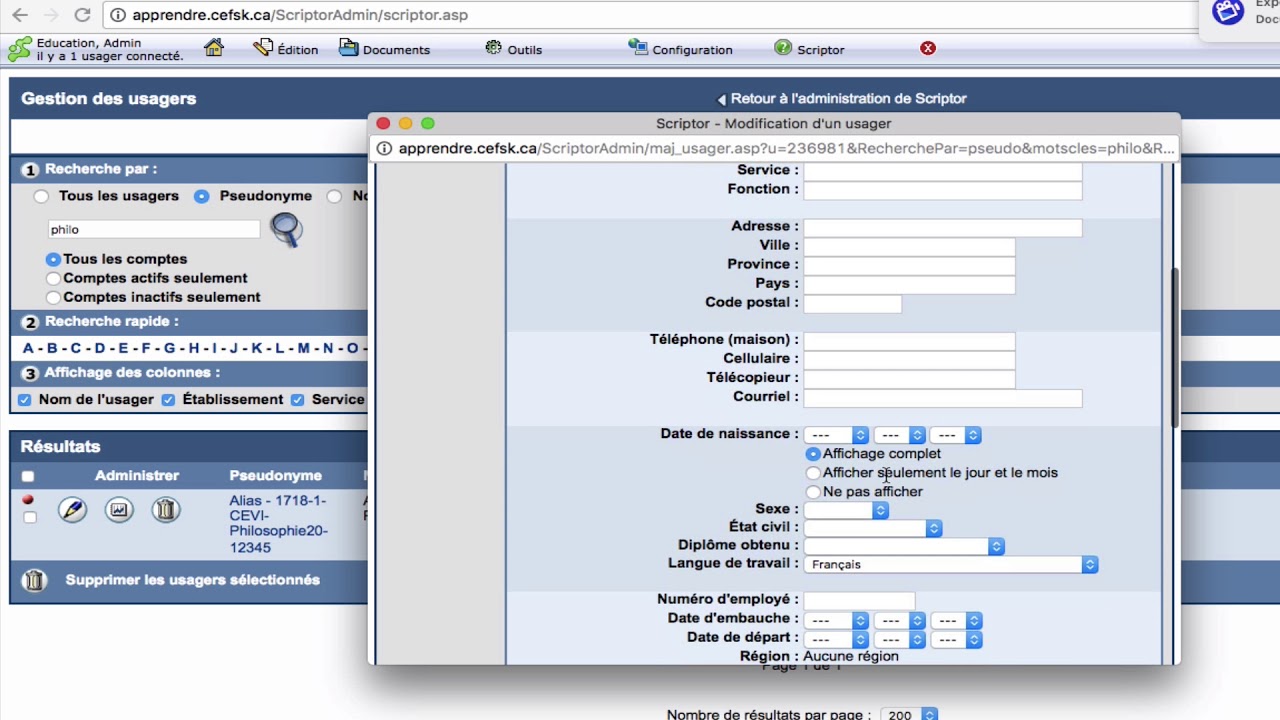Screen dimensions: 1280x720
Task: Select Tous les usagers radio button
Action: click(41, 196)
